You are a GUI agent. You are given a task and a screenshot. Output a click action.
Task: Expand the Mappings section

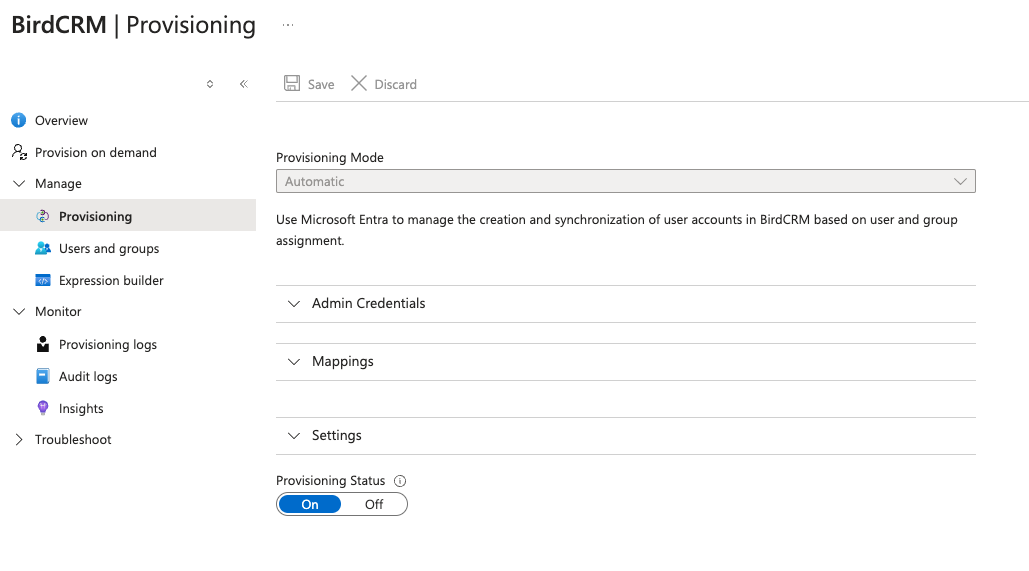click(x=342, y=361)
